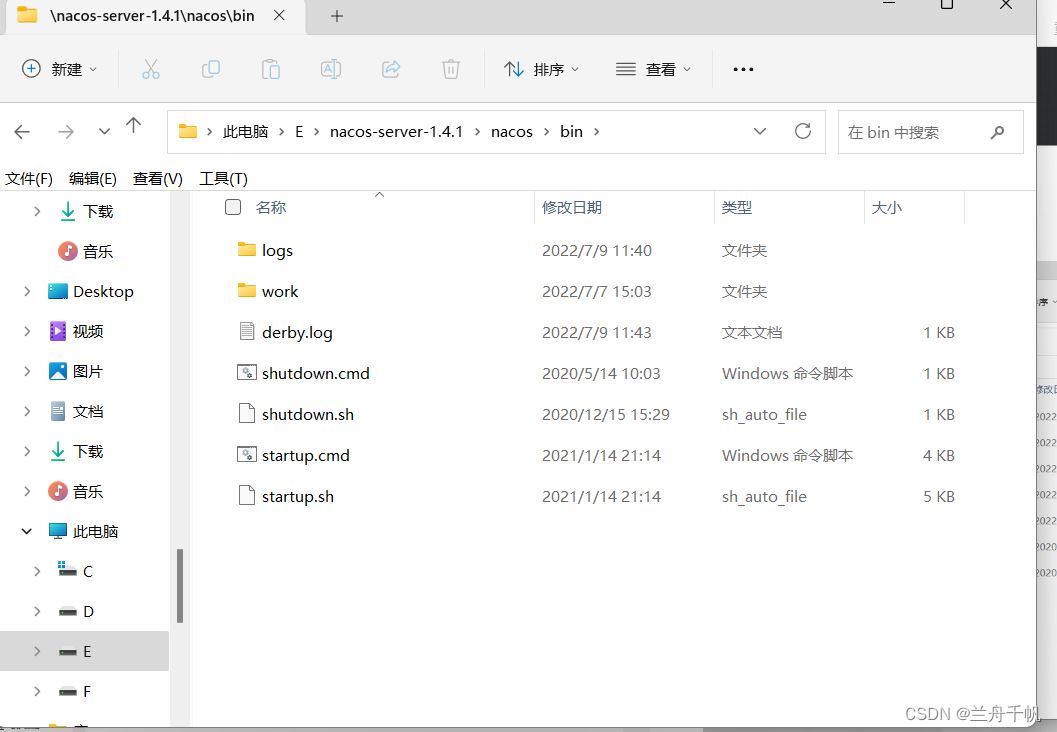The width and height of the screenshot is (1057, 732).
Task: Close the nacos\bin tab
Action: point(279,16)
